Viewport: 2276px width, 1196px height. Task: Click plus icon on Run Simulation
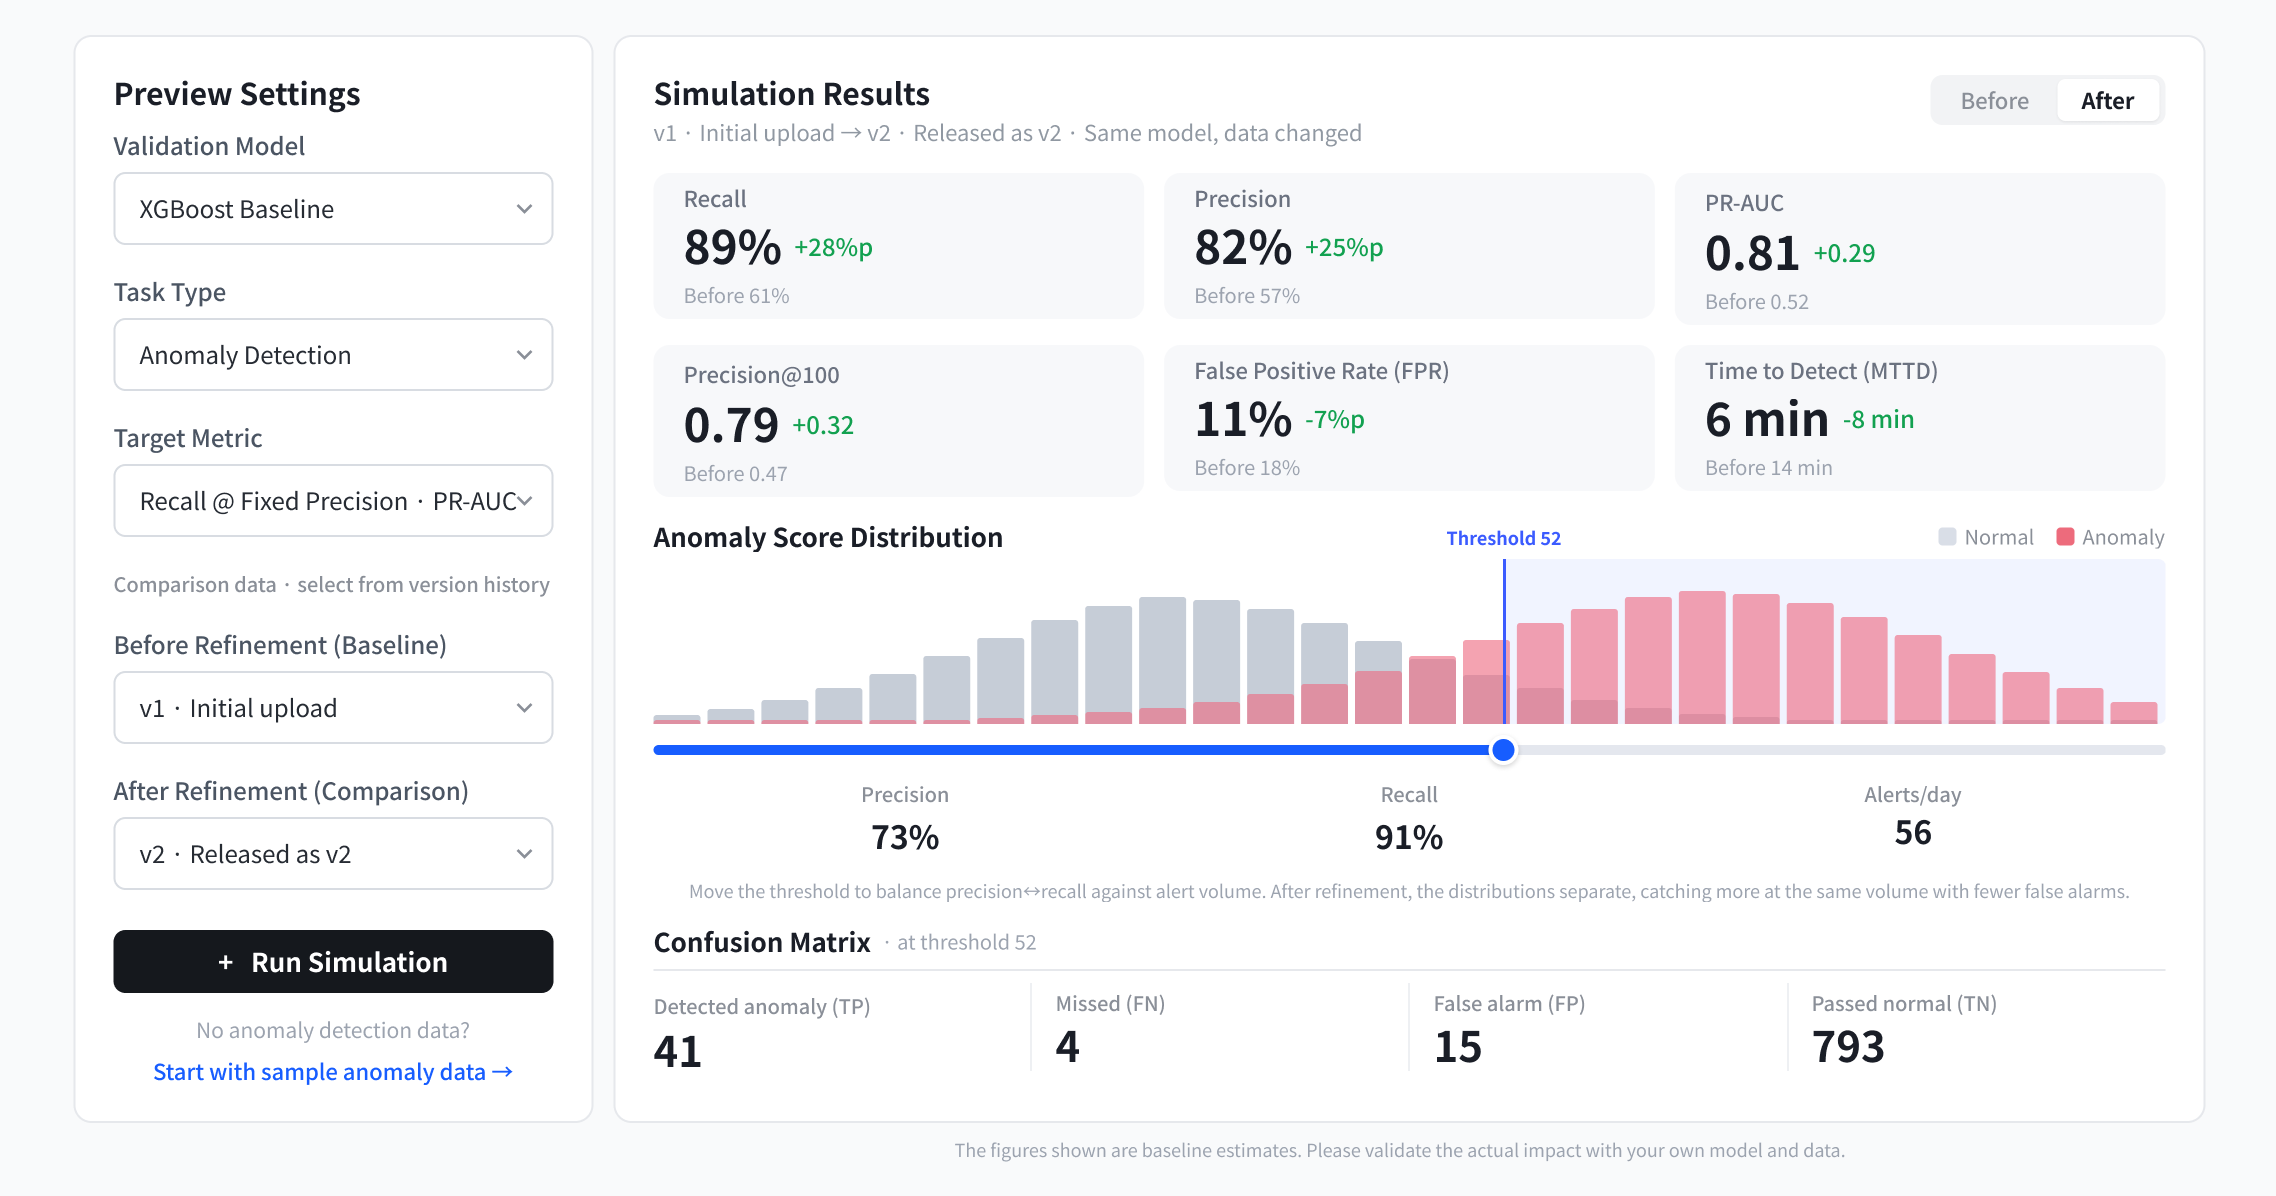[x=226, y=962]
